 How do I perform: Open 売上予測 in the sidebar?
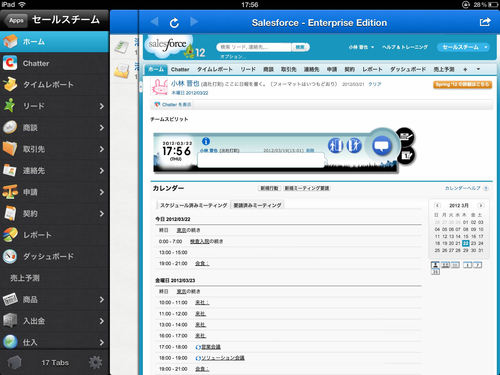(x=54, y=278)
